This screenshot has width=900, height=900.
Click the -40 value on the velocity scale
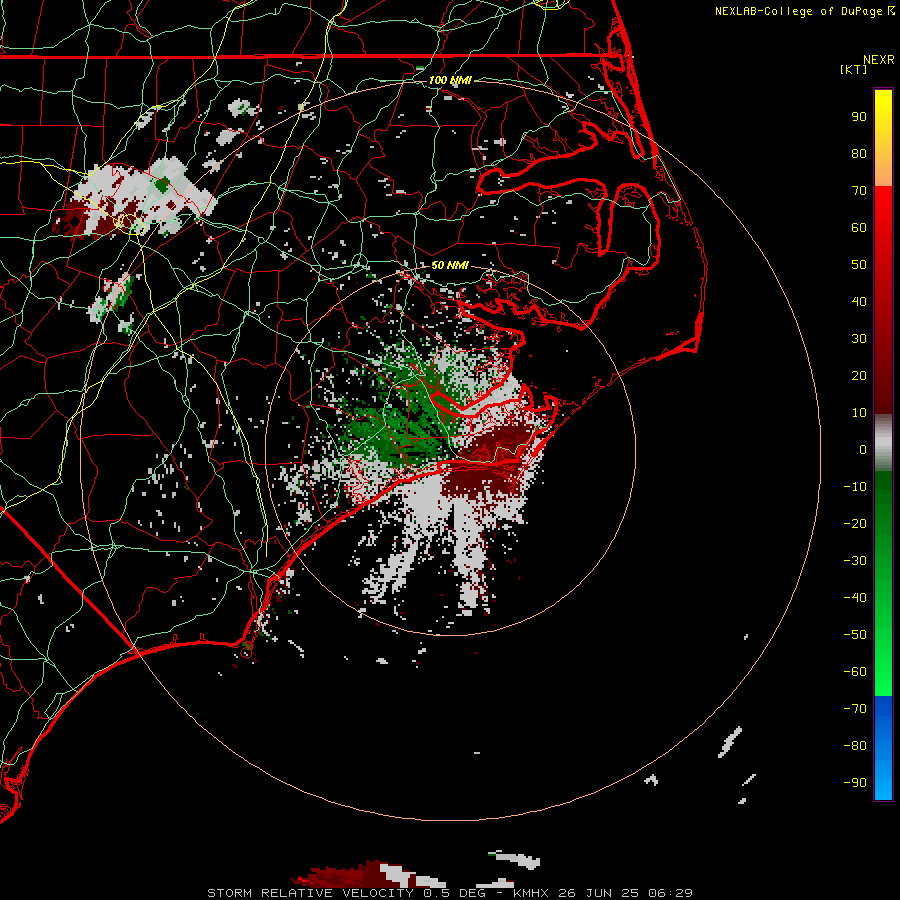point(855,598)
